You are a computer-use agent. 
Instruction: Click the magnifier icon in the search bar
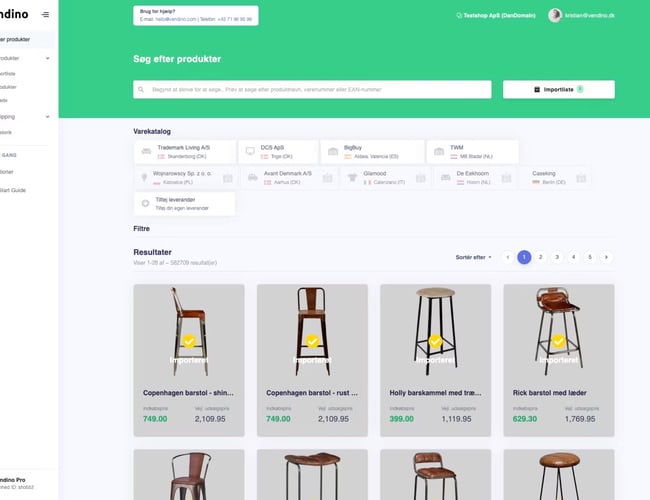tap(141, 90)
